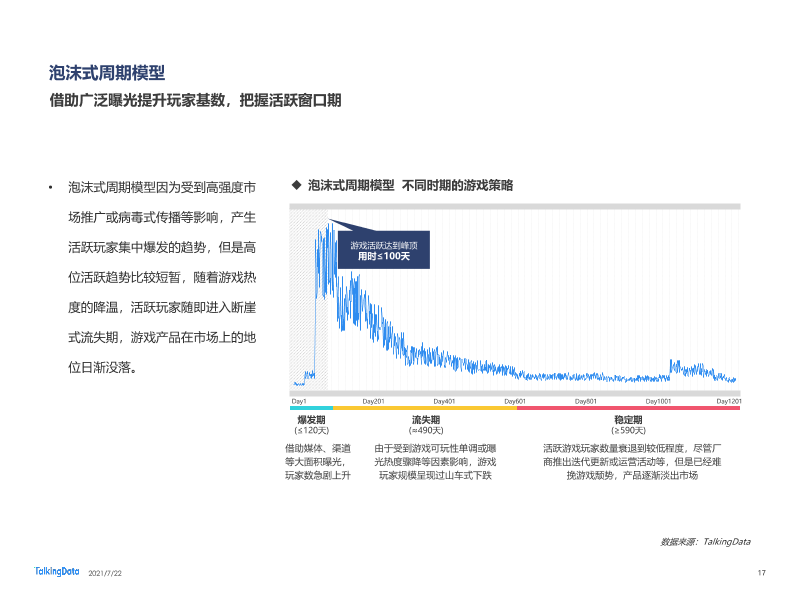Click the shaded launch region of chart
Viewport: 799px width, 599px height.
[308, 300]
